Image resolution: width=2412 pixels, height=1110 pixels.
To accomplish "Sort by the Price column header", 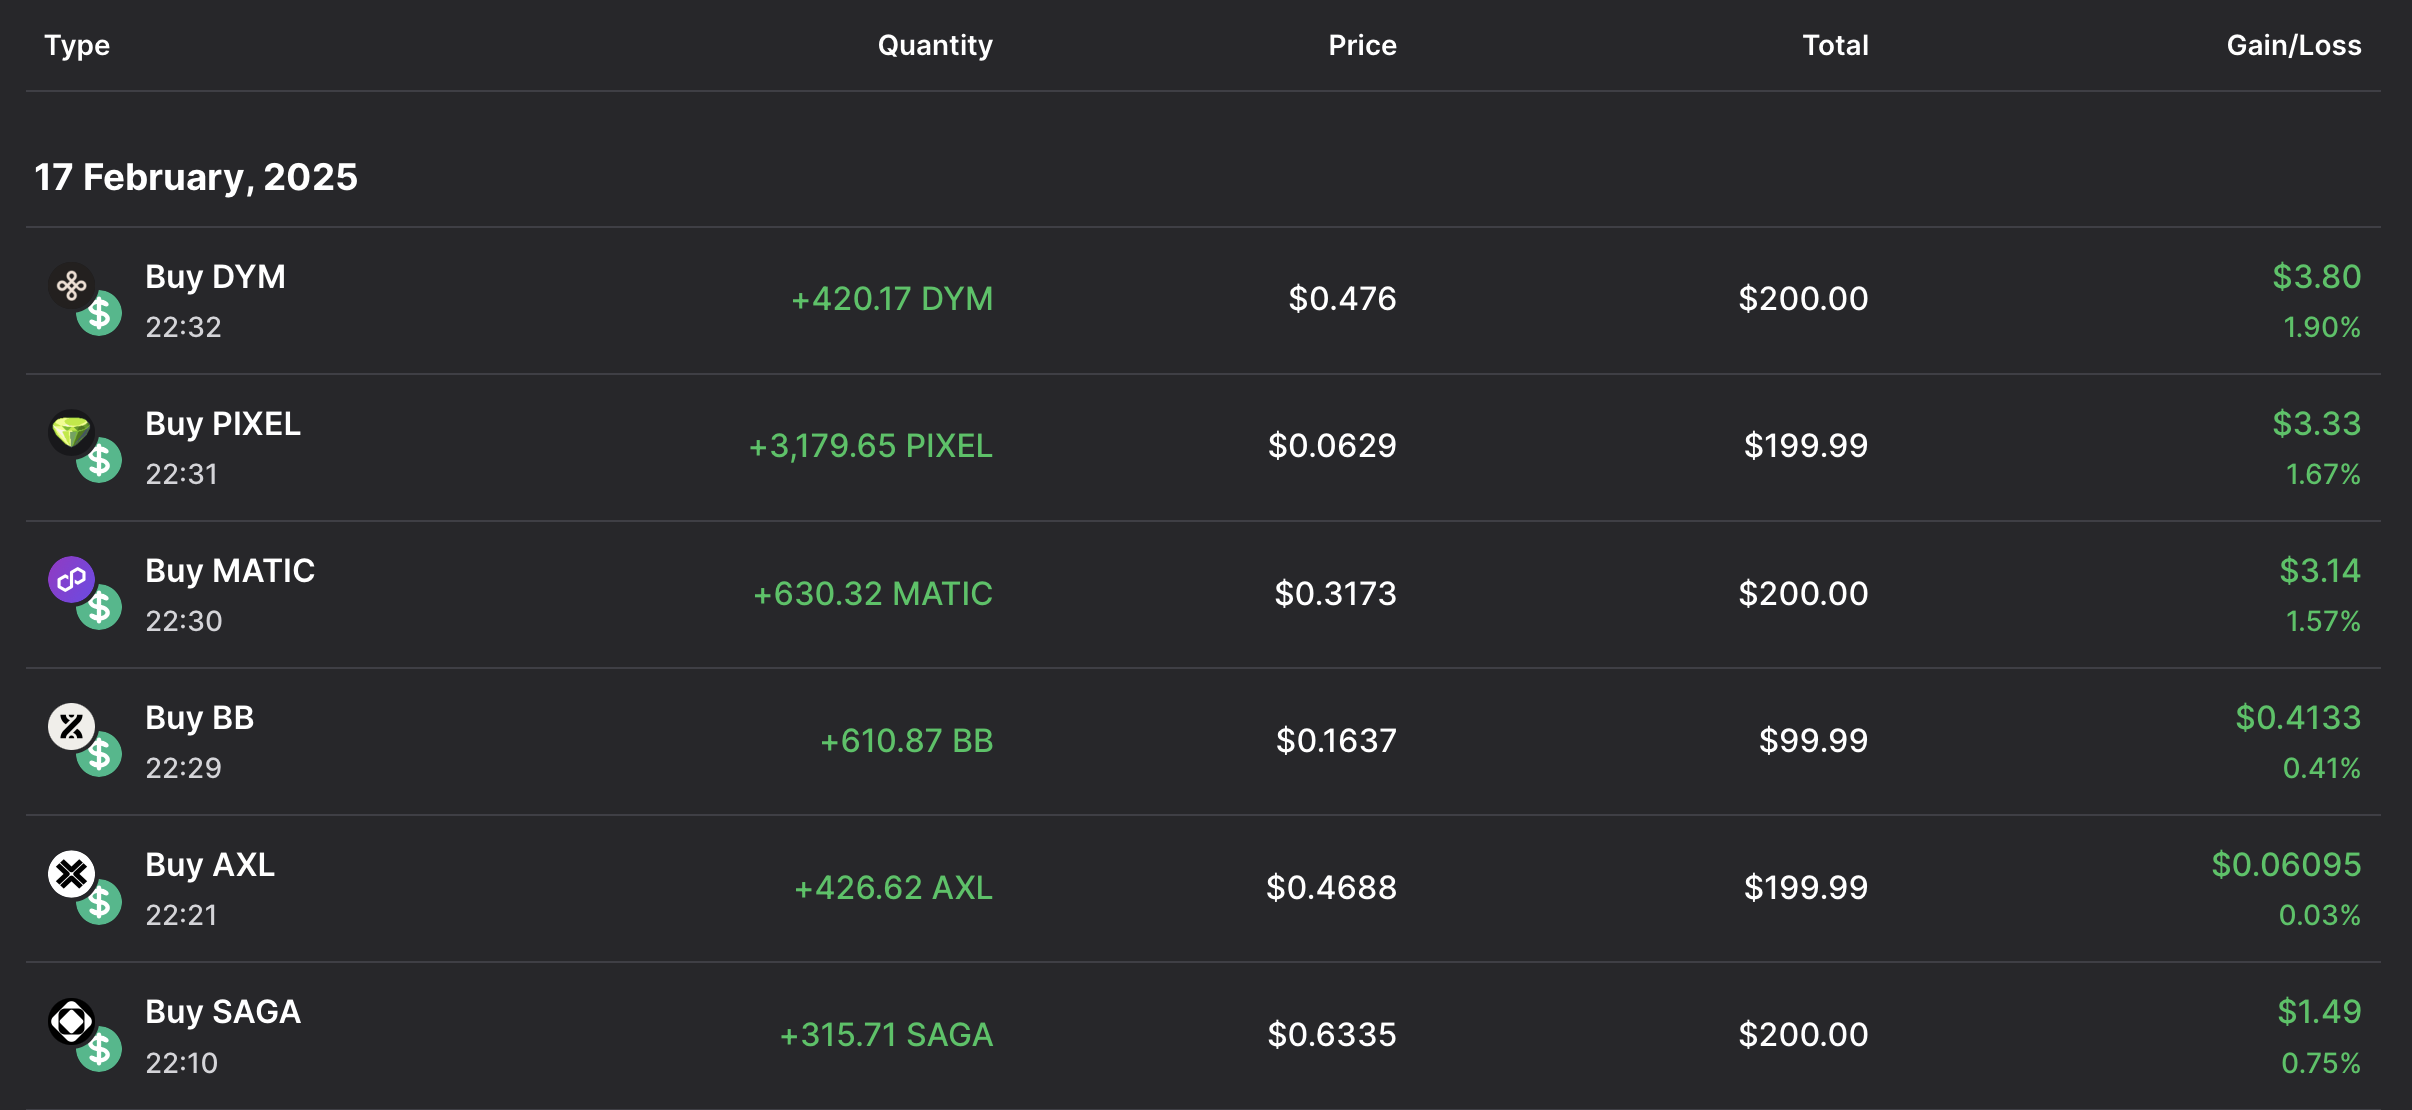I will [1362, 45].
